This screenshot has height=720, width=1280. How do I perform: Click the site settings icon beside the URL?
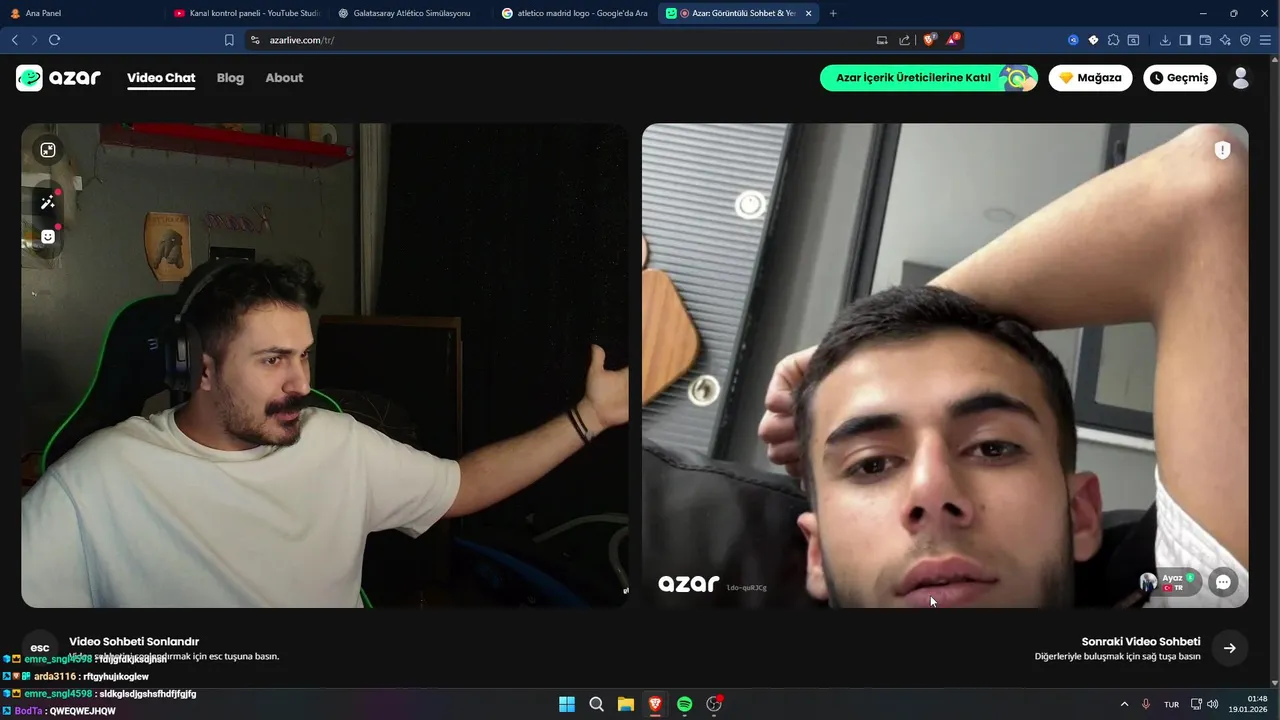point(255,40)
